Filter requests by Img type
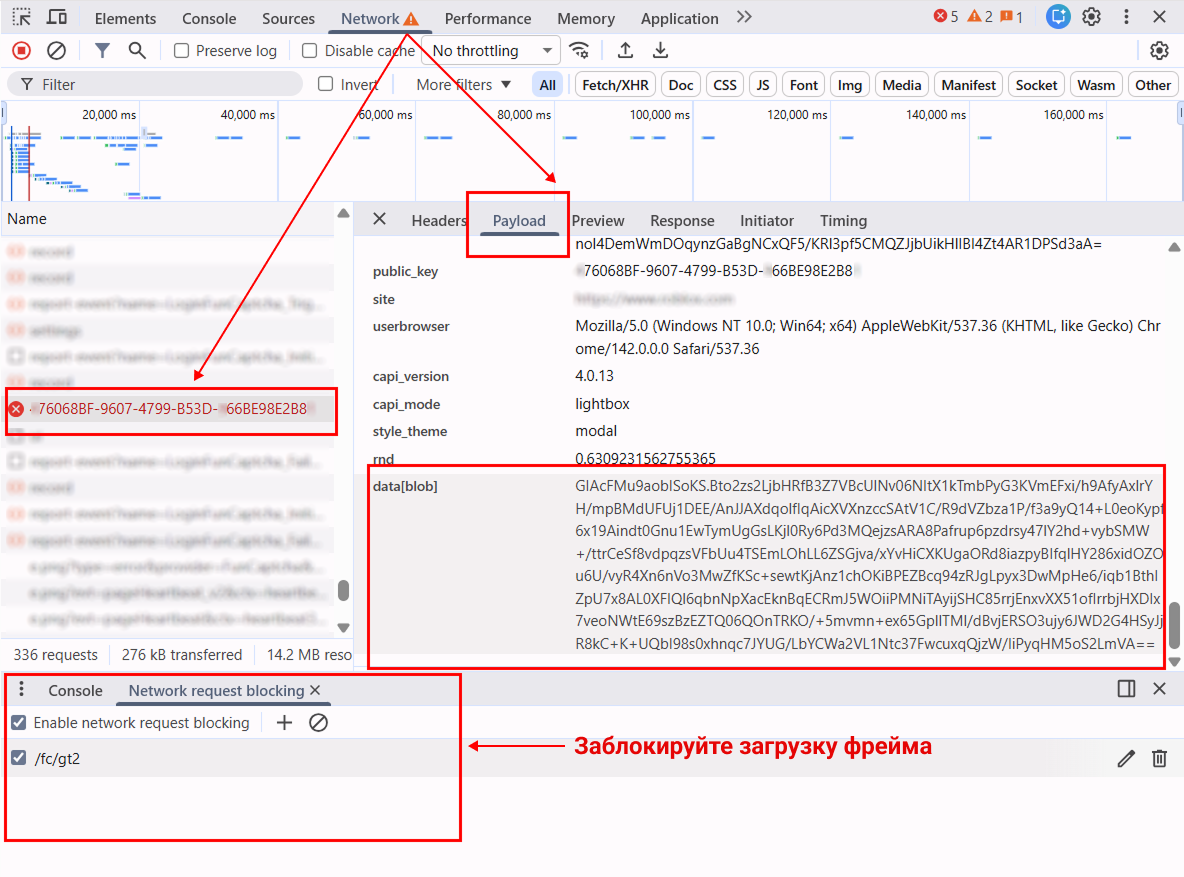 850,85
